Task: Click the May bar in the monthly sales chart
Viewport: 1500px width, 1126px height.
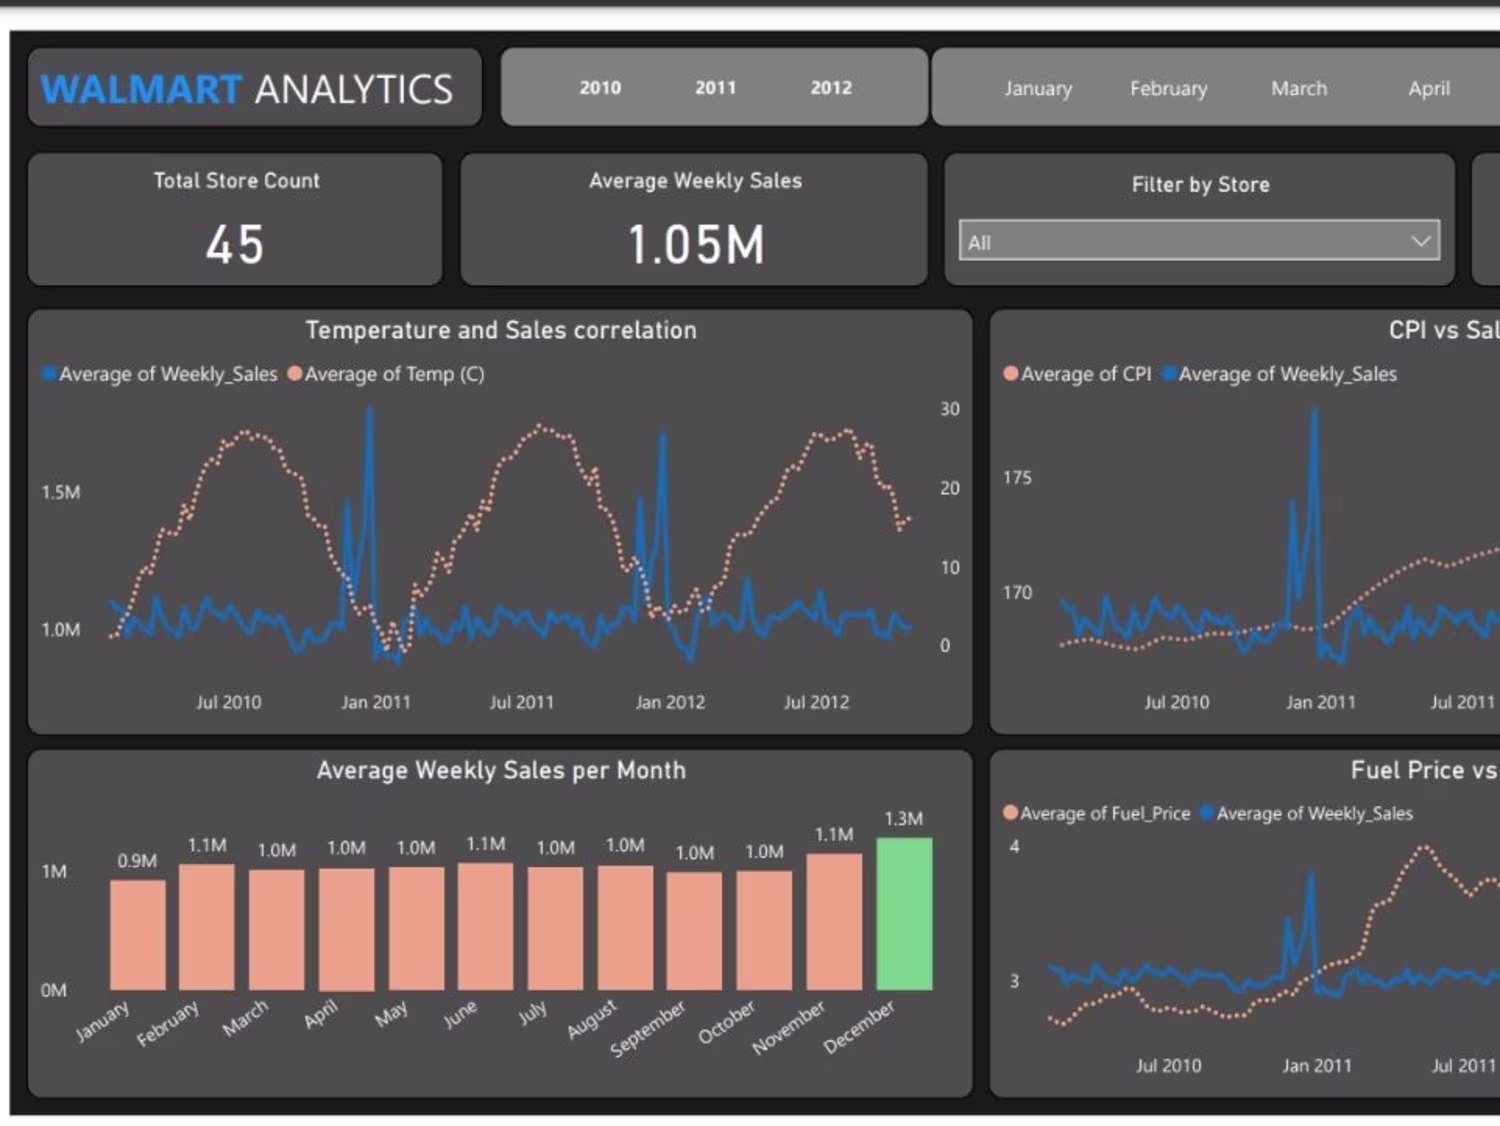Action: pyautogui.click(x=416, y=928)
